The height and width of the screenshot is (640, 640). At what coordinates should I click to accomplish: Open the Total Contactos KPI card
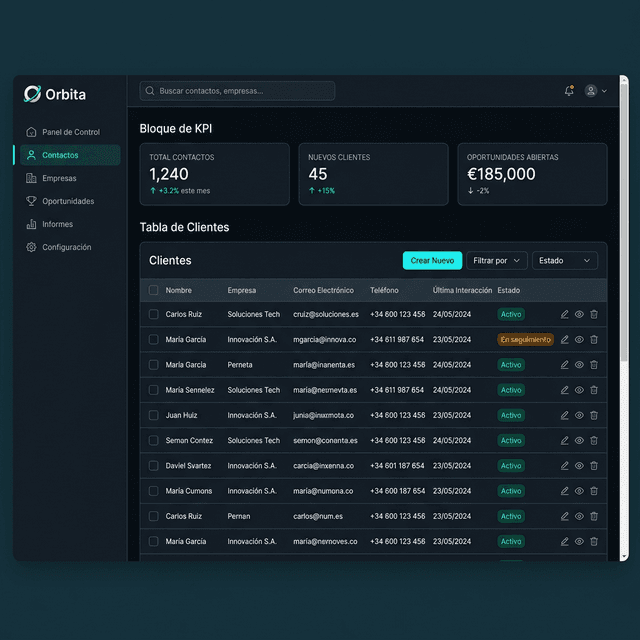coord(215,174)
